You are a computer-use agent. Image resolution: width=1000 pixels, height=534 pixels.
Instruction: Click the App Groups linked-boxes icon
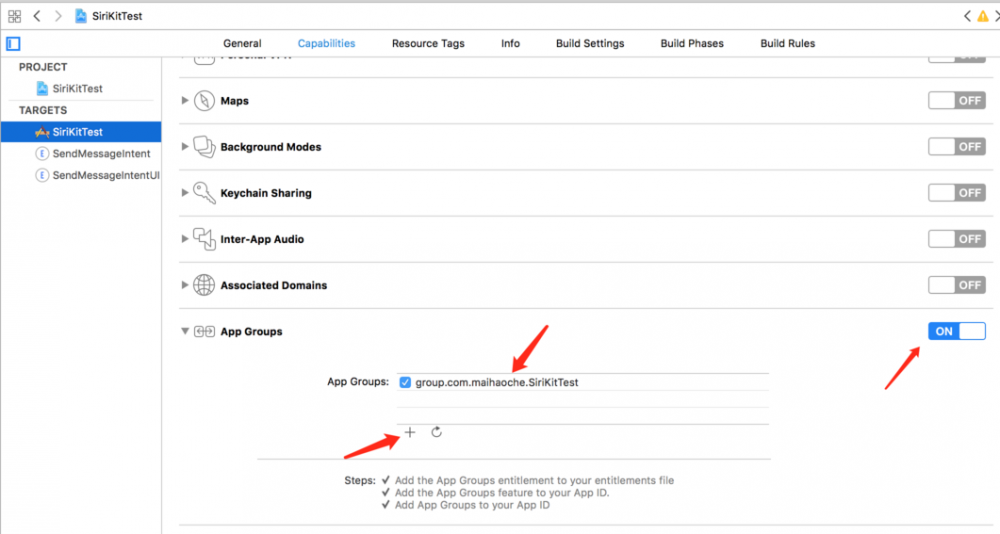[204, 332]
